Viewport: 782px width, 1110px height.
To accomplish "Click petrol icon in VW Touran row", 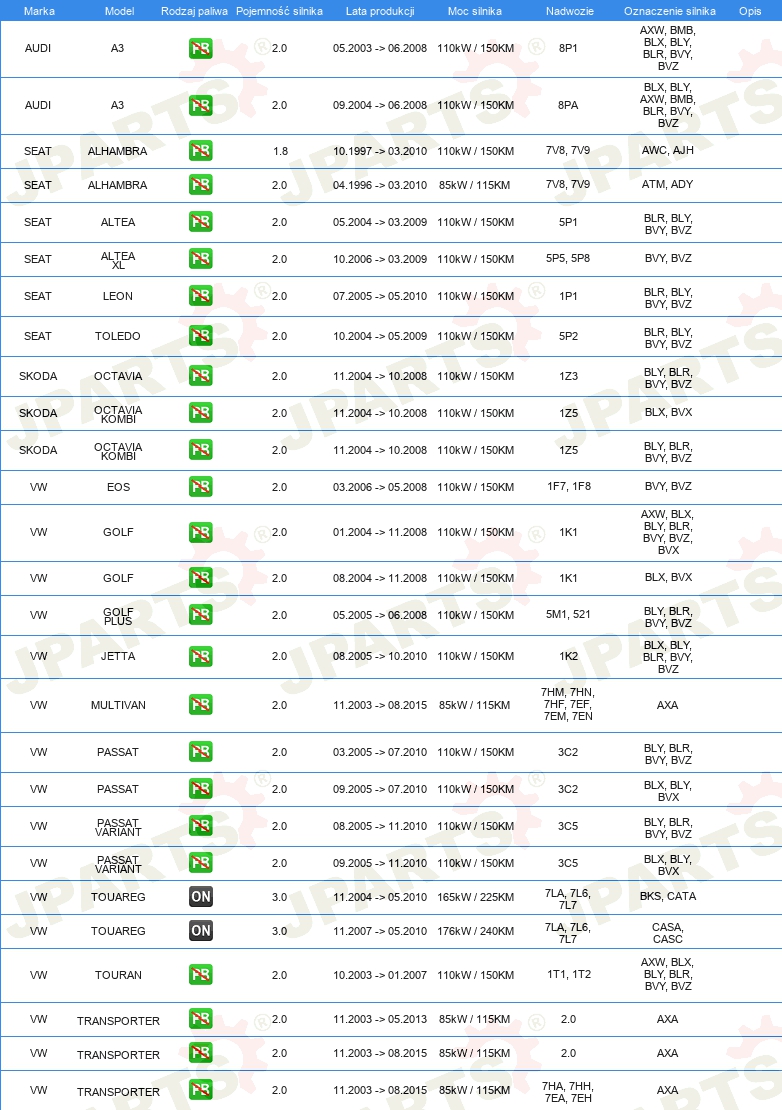I will tap(201, 975).
